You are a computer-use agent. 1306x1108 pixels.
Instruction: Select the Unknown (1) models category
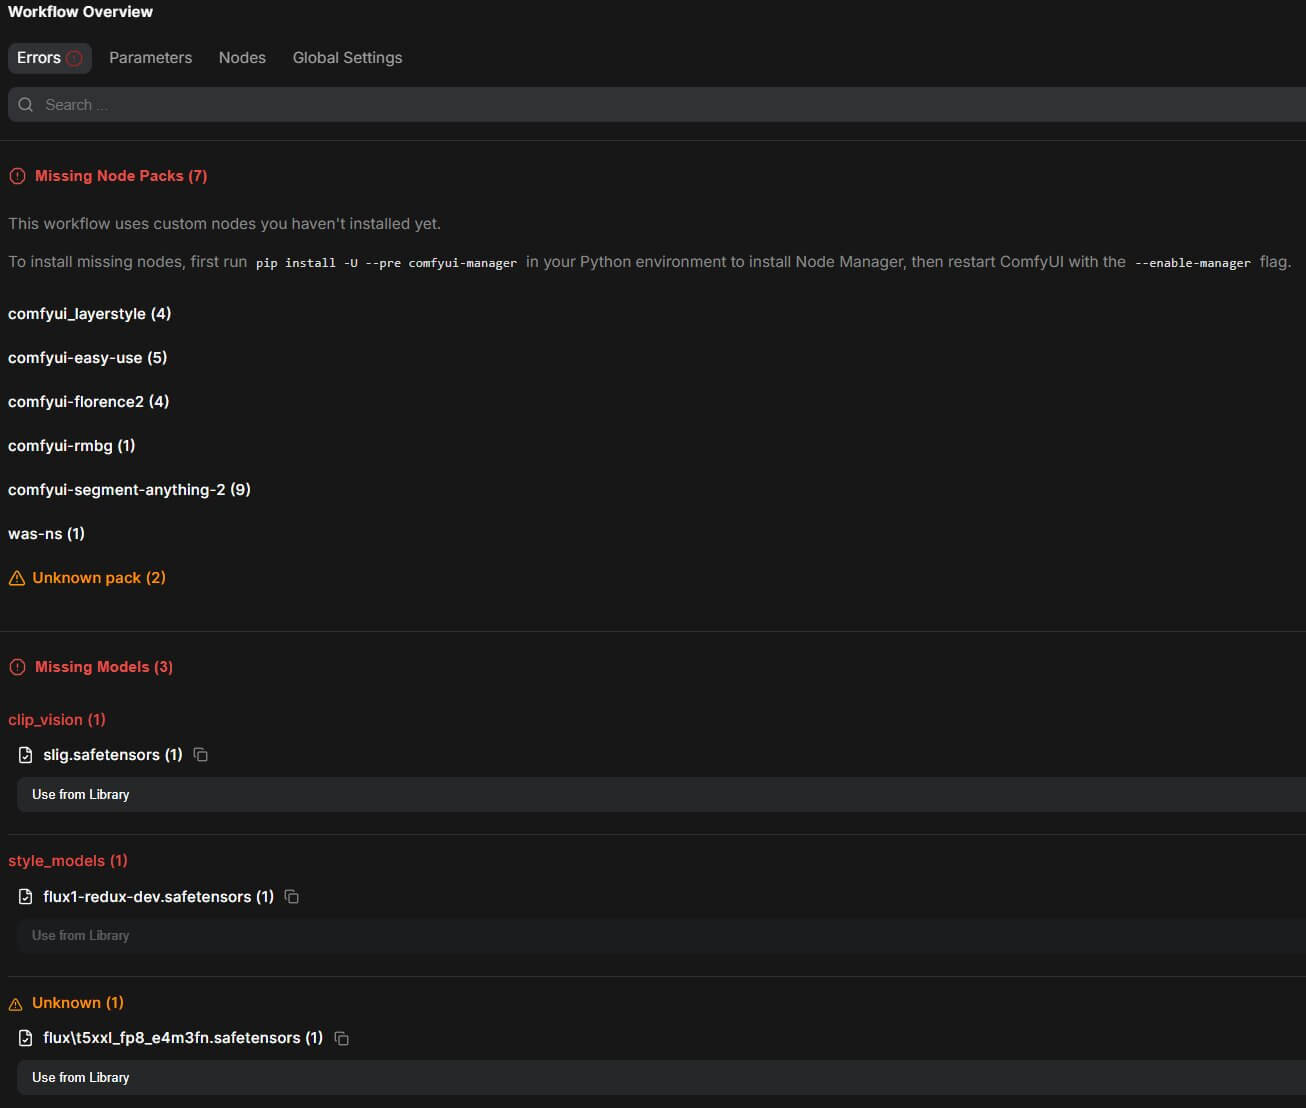point(78,1003)
